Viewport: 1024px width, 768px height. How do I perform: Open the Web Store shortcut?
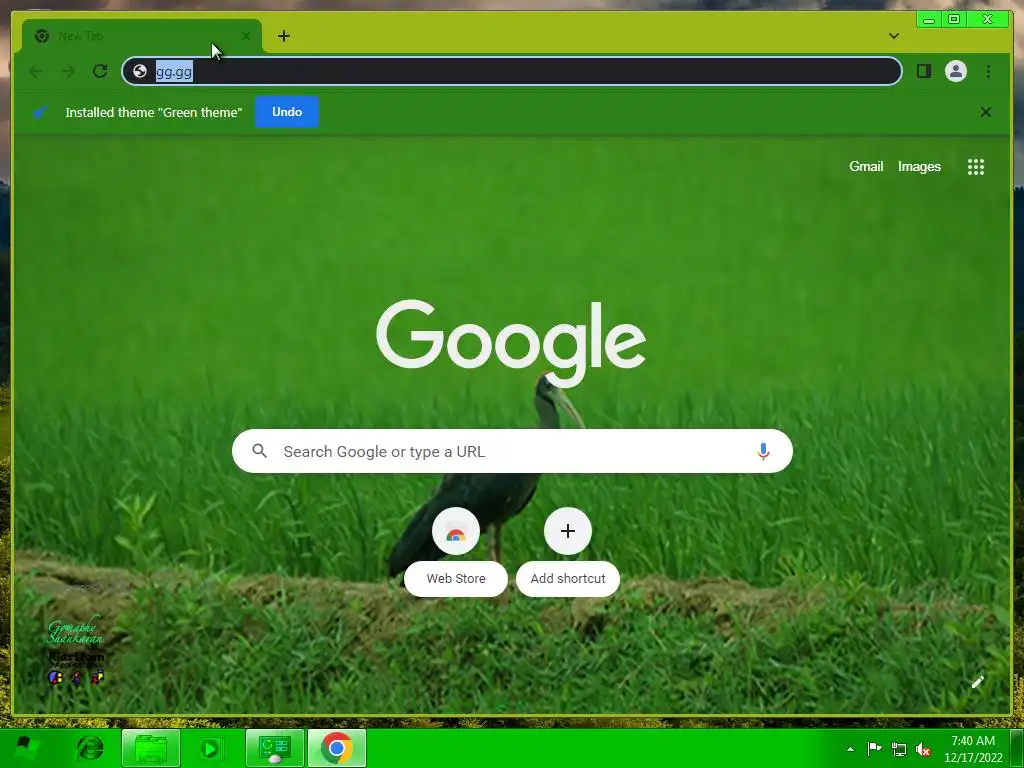(x=456, y=552)
